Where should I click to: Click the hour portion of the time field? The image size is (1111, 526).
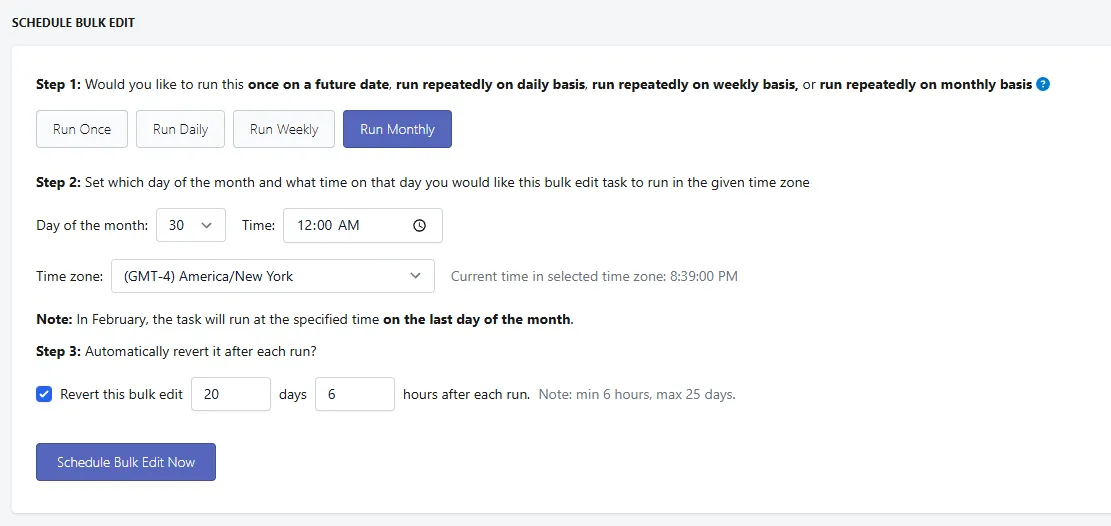tap(305, 225)
